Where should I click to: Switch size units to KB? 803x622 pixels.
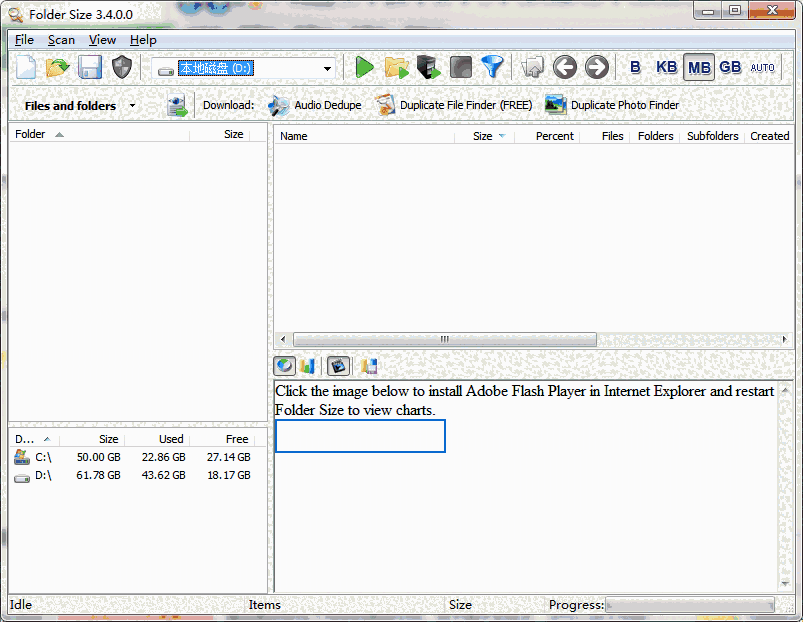667,67
